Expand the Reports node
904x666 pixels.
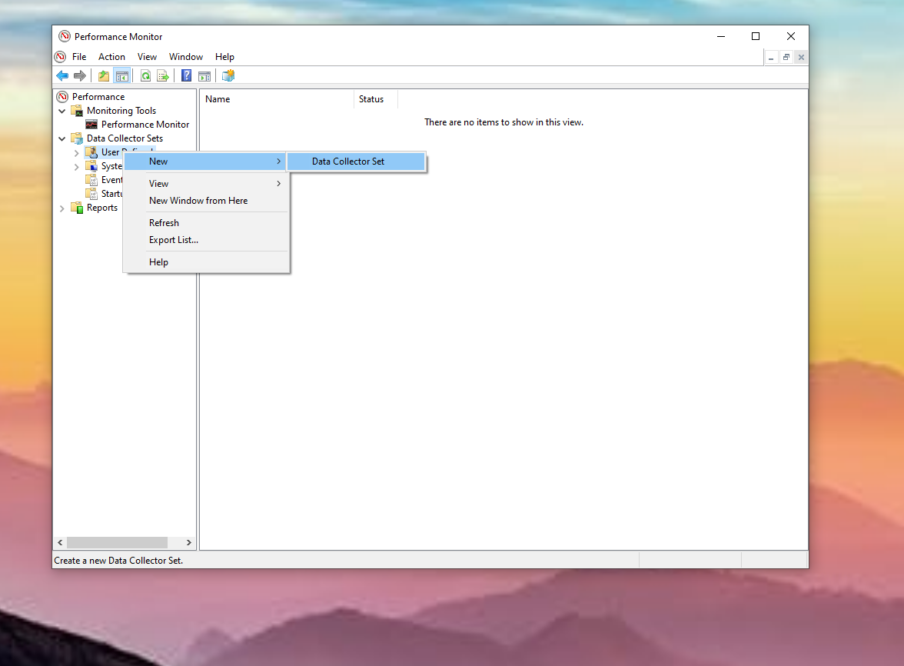(61, 207)
